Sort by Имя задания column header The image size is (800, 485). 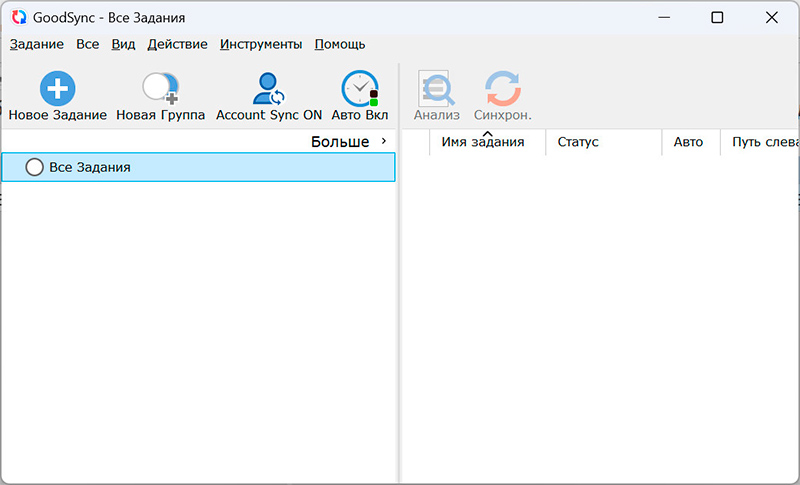pos(483,142)
